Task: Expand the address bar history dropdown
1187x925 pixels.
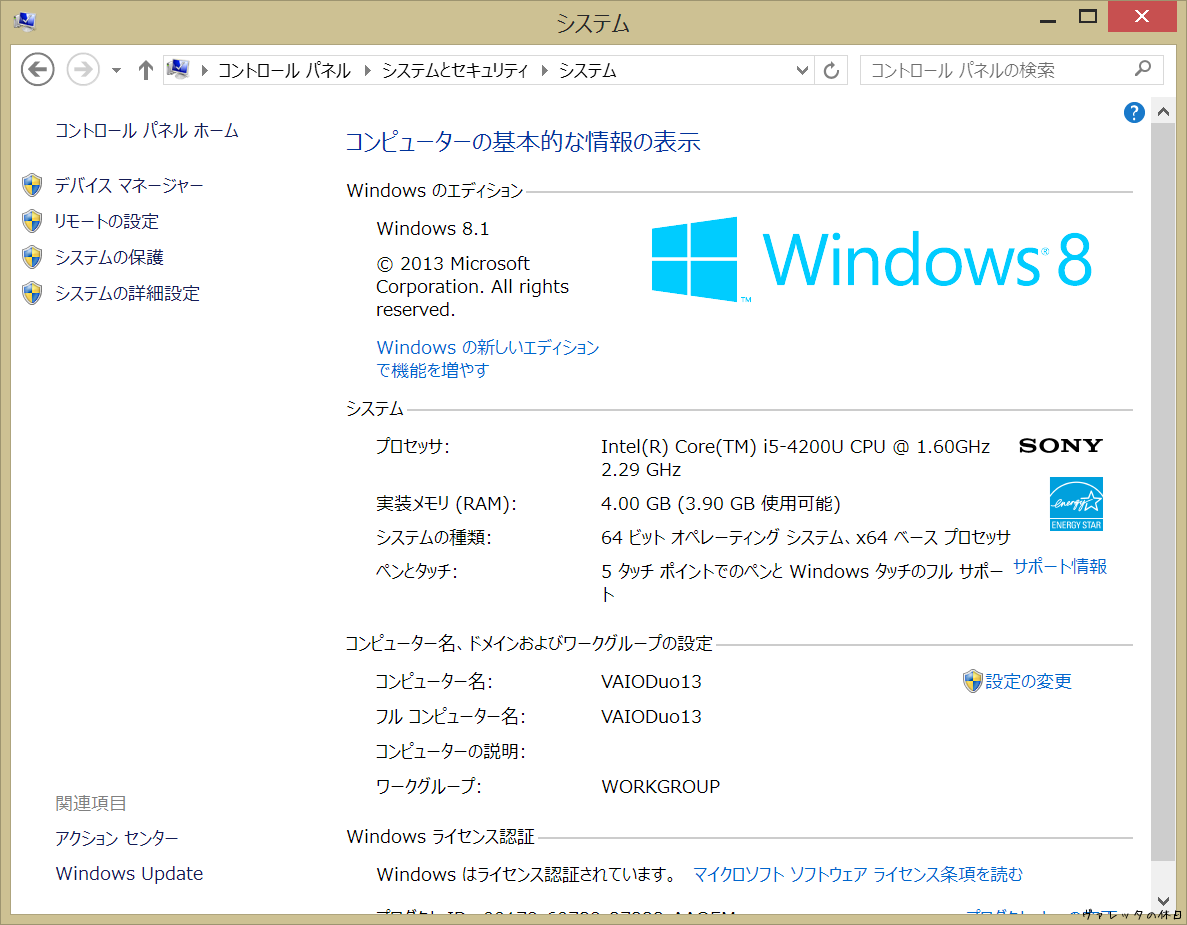Action: tap(802, 70)
